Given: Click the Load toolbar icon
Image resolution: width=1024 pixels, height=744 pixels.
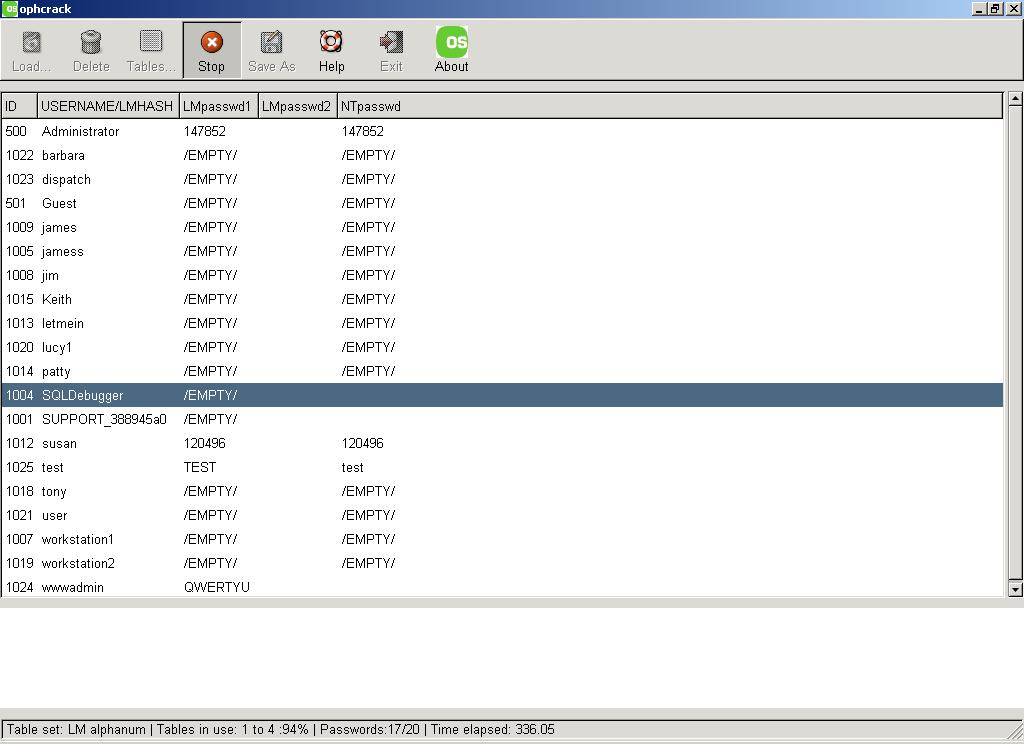Looking at the screenshot, I should coord(31,43).
